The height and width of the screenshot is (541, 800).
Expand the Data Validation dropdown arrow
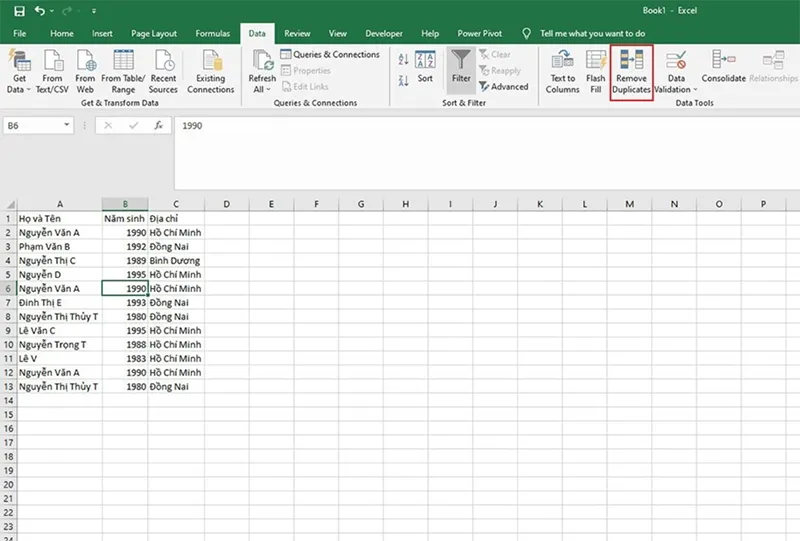(x=695, y=90)
